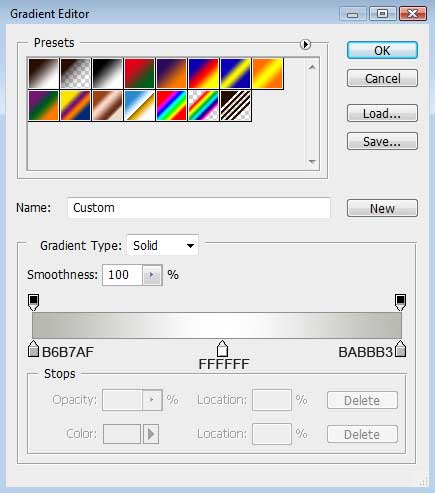Click into the gradient Name field
Image resolution: width=435 pixels, height=493 pixels.
(x=199, y=208)
